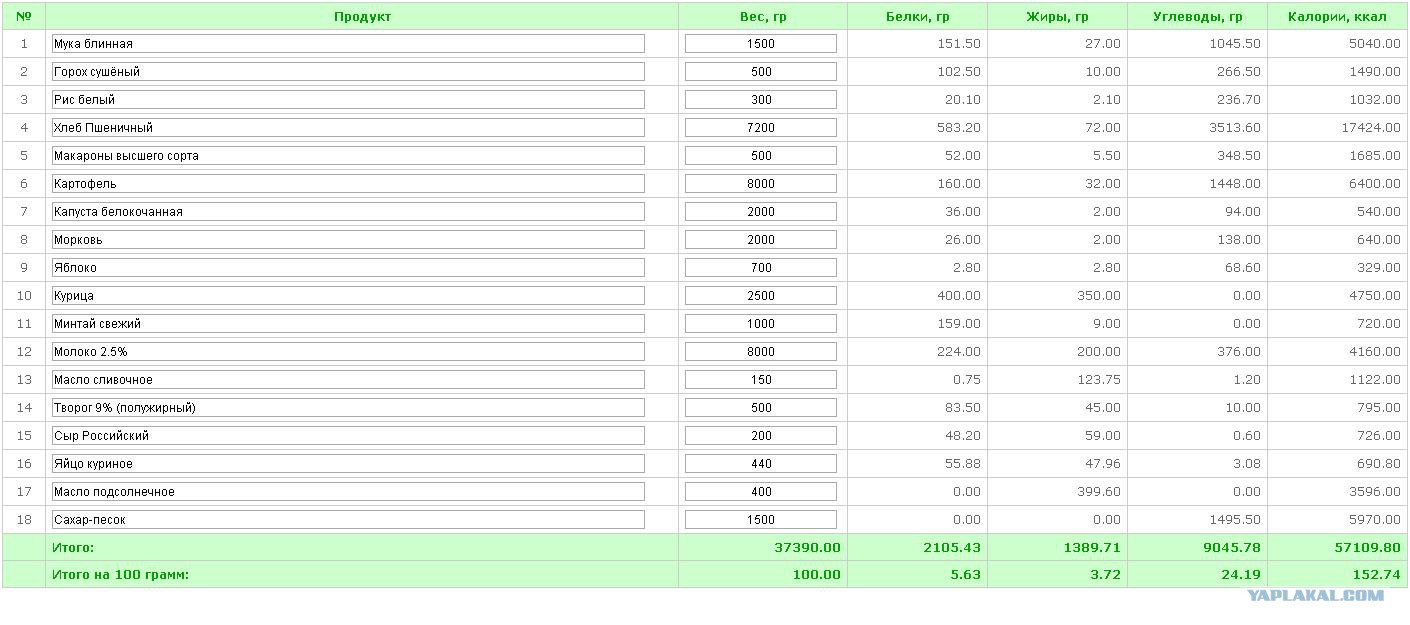
Task: Click the protein value 583.20
Action: 958,128
